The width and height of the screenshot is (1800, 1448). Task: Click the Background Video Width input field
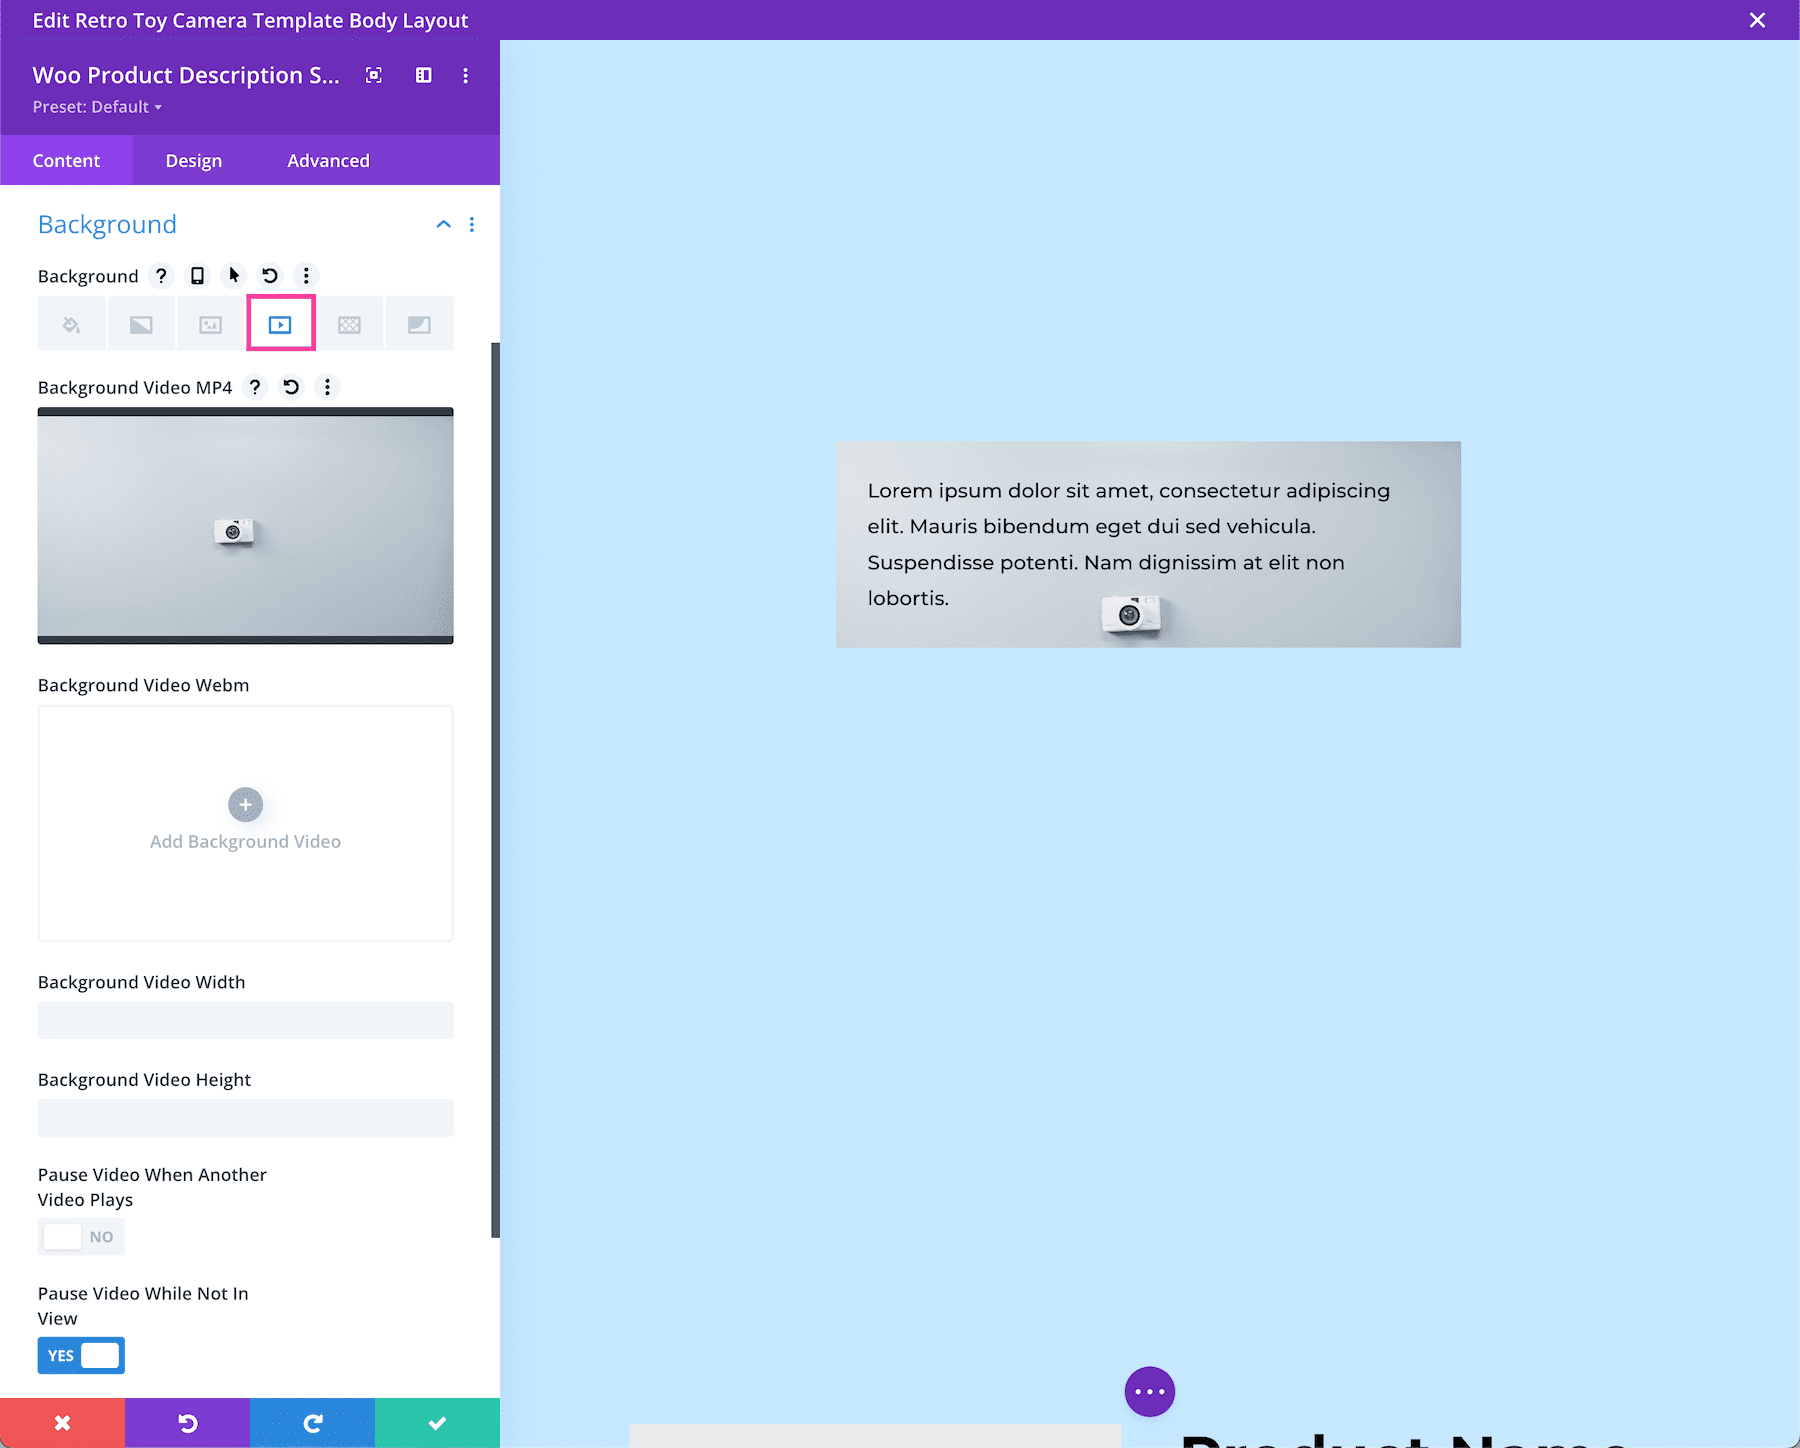(x=245, y=1020)
